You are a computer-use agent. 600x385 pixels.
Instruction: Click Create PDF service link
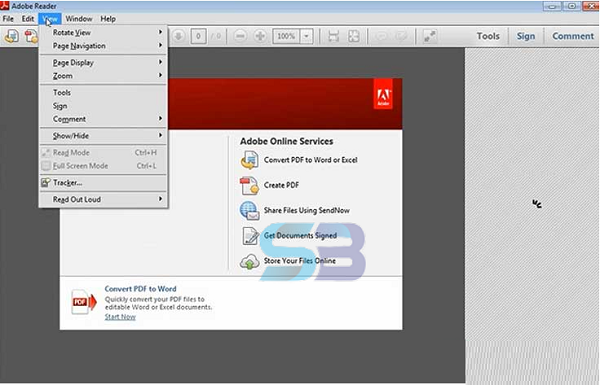281,185
